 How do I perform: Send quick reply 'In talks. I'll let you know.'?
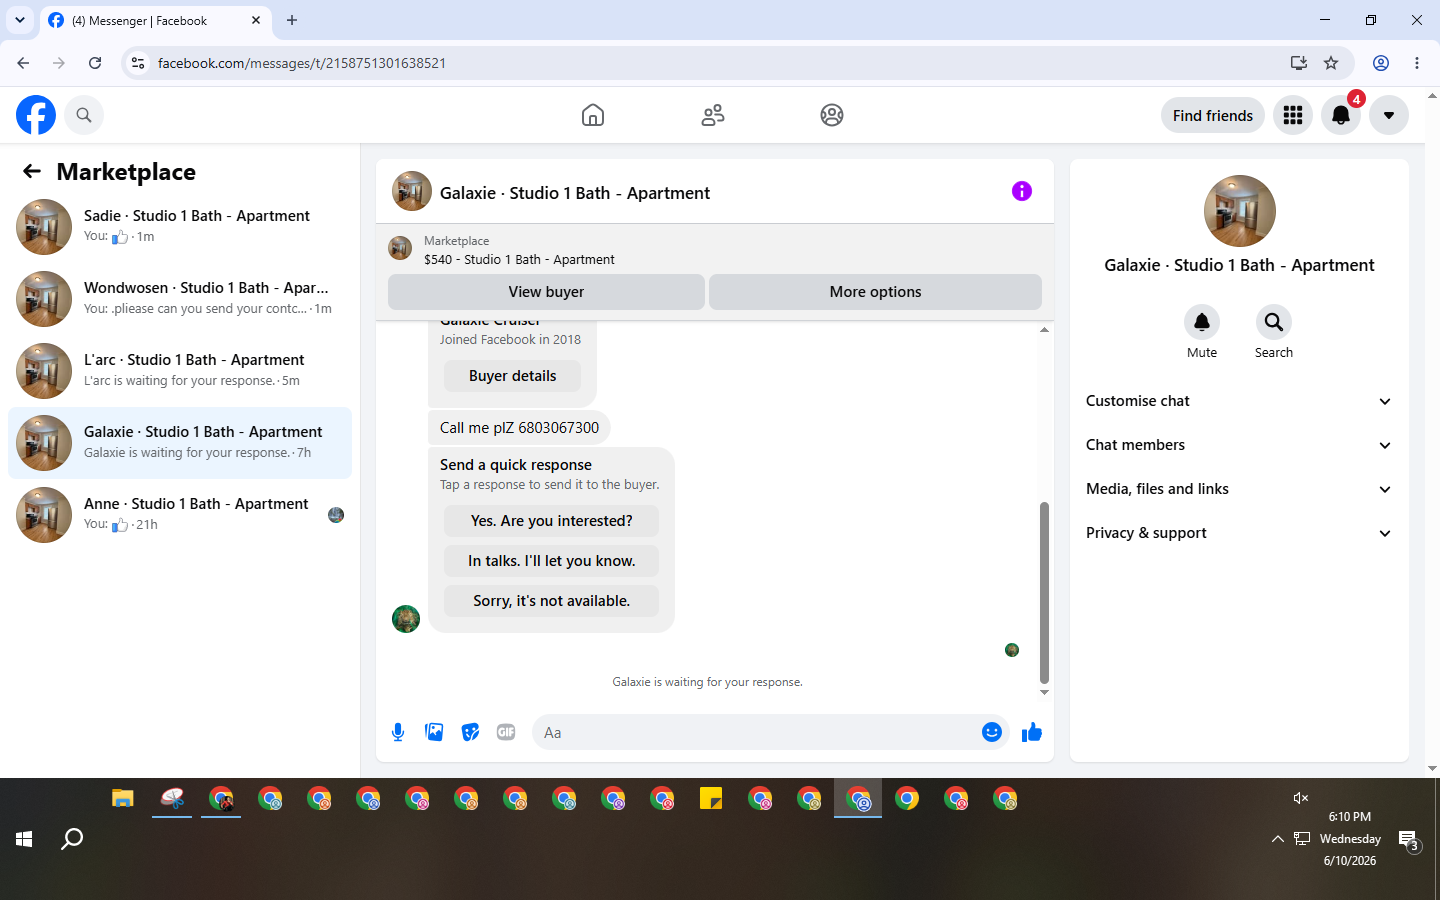552,561
